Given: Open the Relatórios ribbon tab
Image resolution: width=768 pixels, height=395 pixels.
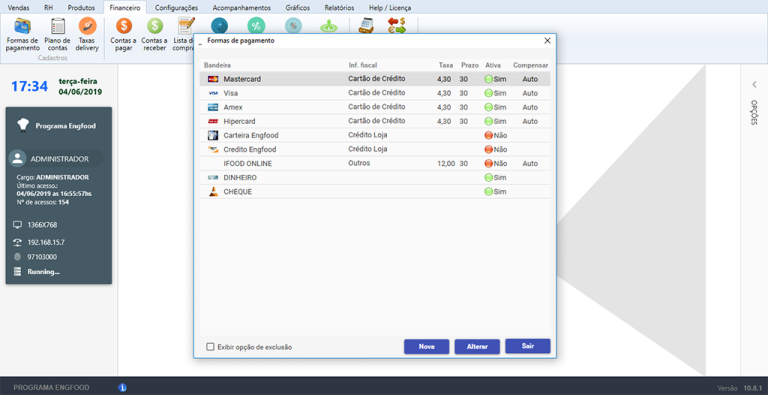Looking at the screenshot, I should point(339,8).
